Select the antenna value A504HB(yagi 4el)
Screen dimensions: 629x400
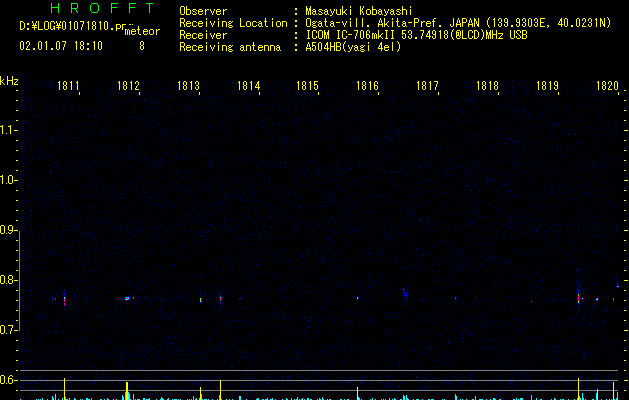(x=353, y=47)
